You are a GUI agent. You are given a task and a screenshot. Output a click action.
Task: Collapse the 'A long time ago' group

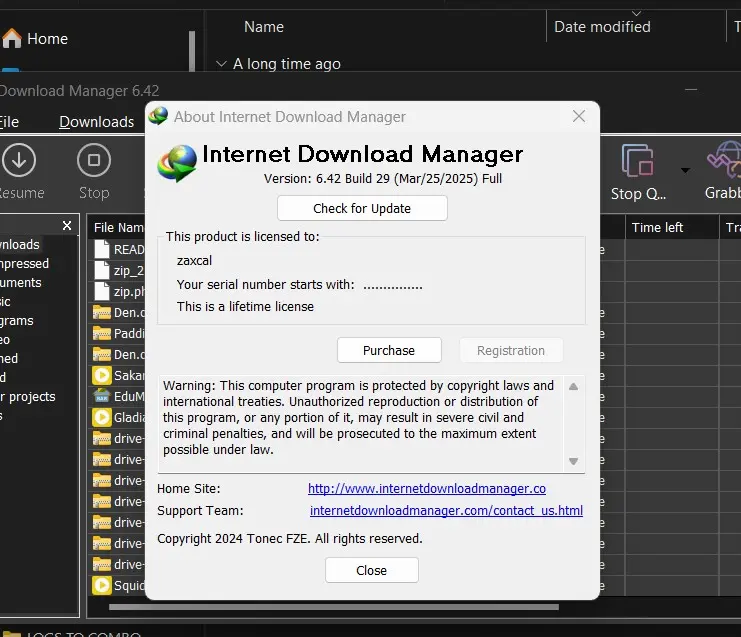[221, 63]
